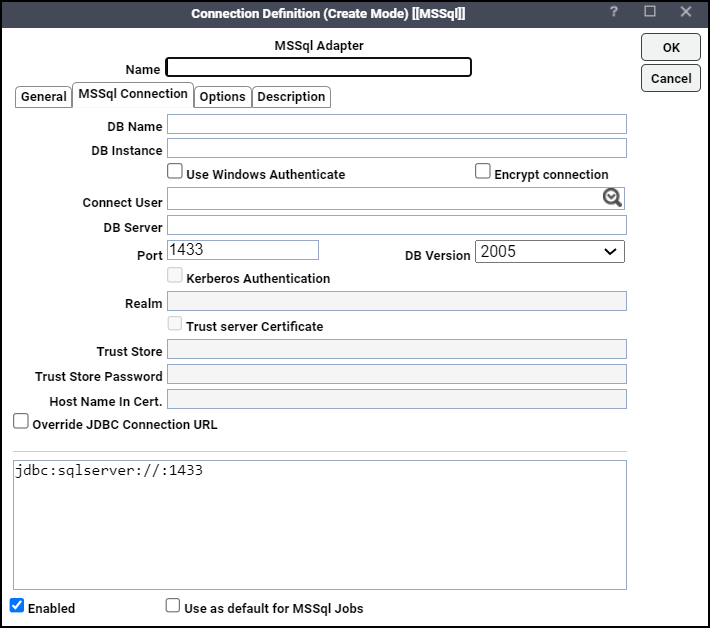This screenshot has height=628, width=710.
Task: Open the DB Version dropdown
Action: 550,251
